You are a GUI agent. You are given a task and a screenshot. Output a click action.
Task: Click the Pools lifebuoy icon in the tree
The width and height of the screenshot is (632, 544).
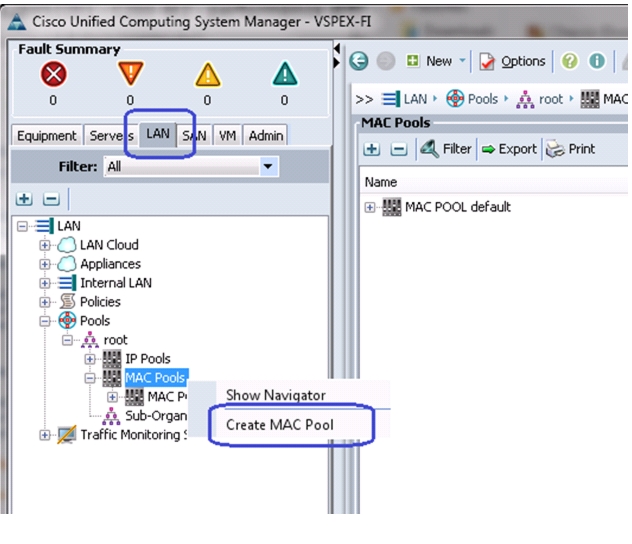tap(67, 321)
